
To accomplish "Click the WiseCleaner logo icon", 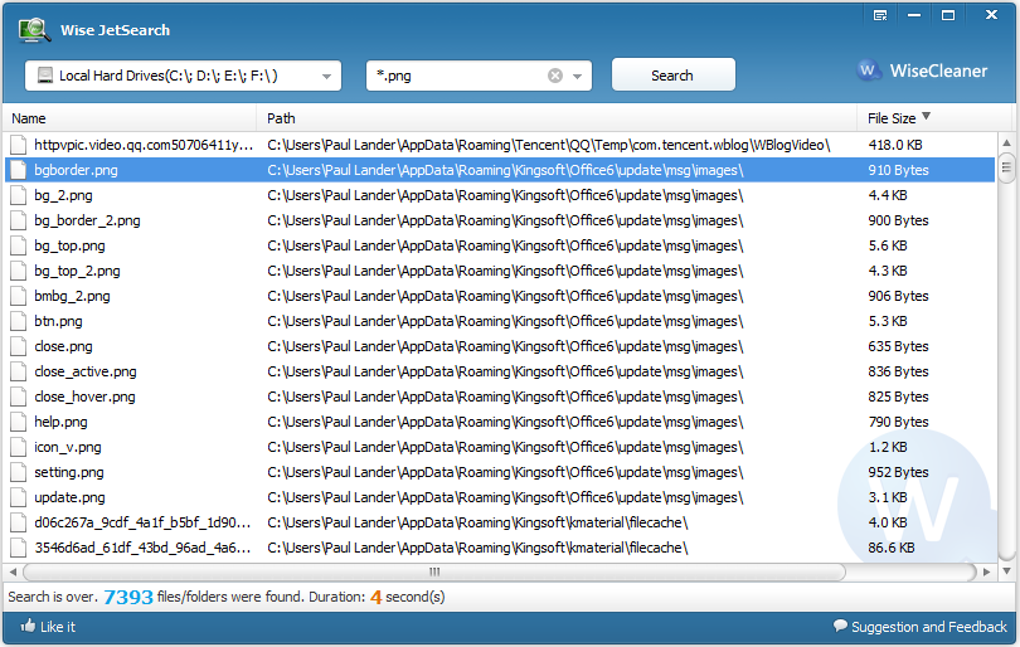I will click(x=868, y=70).
